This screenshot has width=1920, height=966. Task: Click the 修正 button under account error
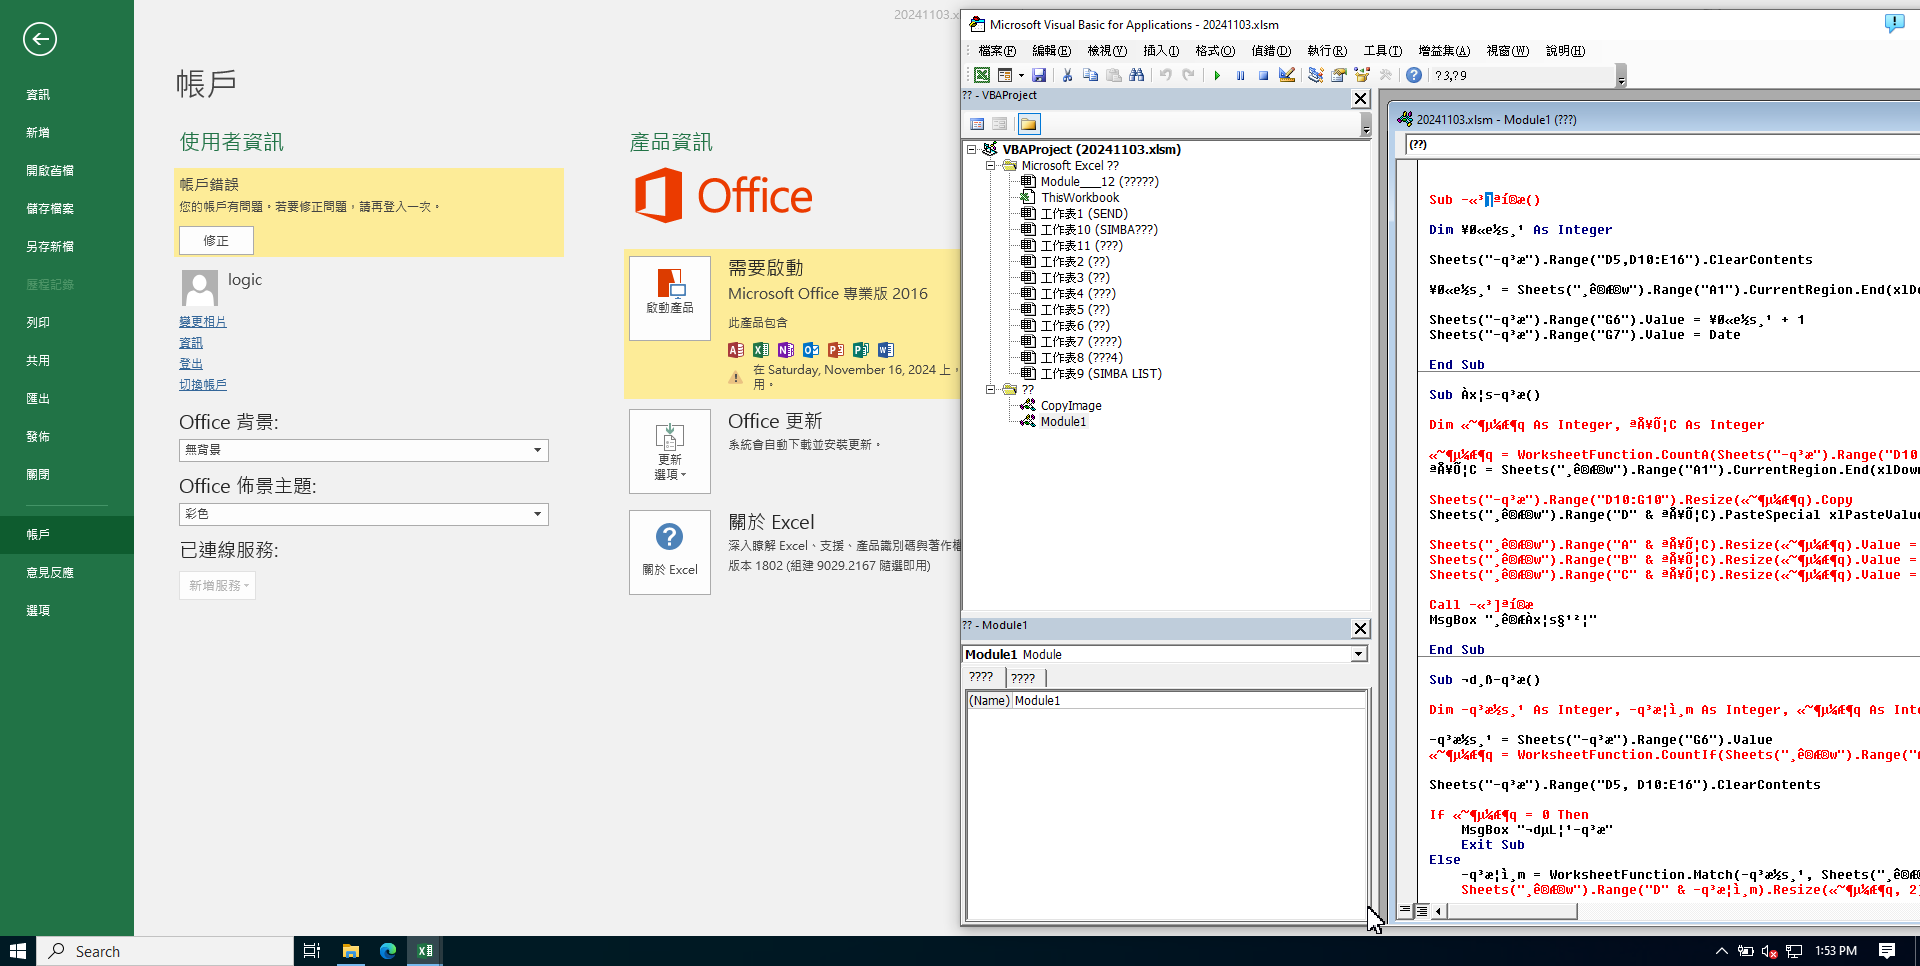click(x=216, y=240)
